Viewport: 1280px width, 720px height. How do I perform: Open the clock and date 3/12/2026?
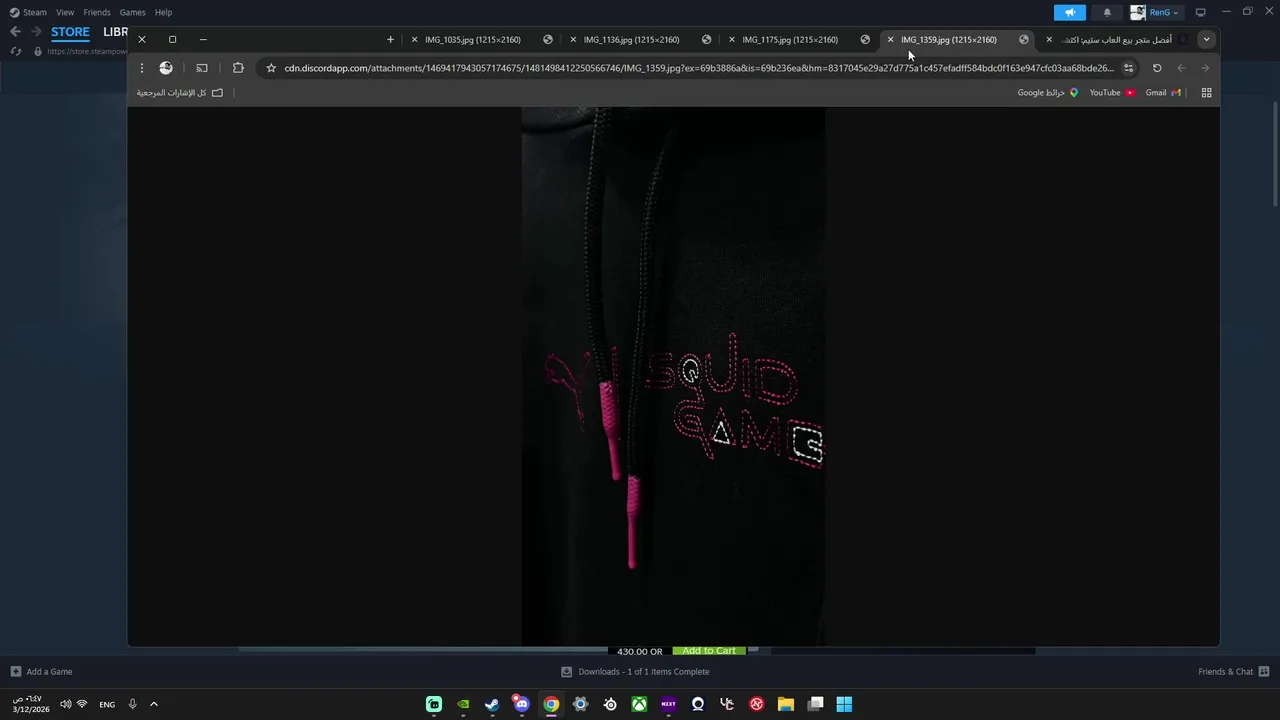click(x=31, y=704)
